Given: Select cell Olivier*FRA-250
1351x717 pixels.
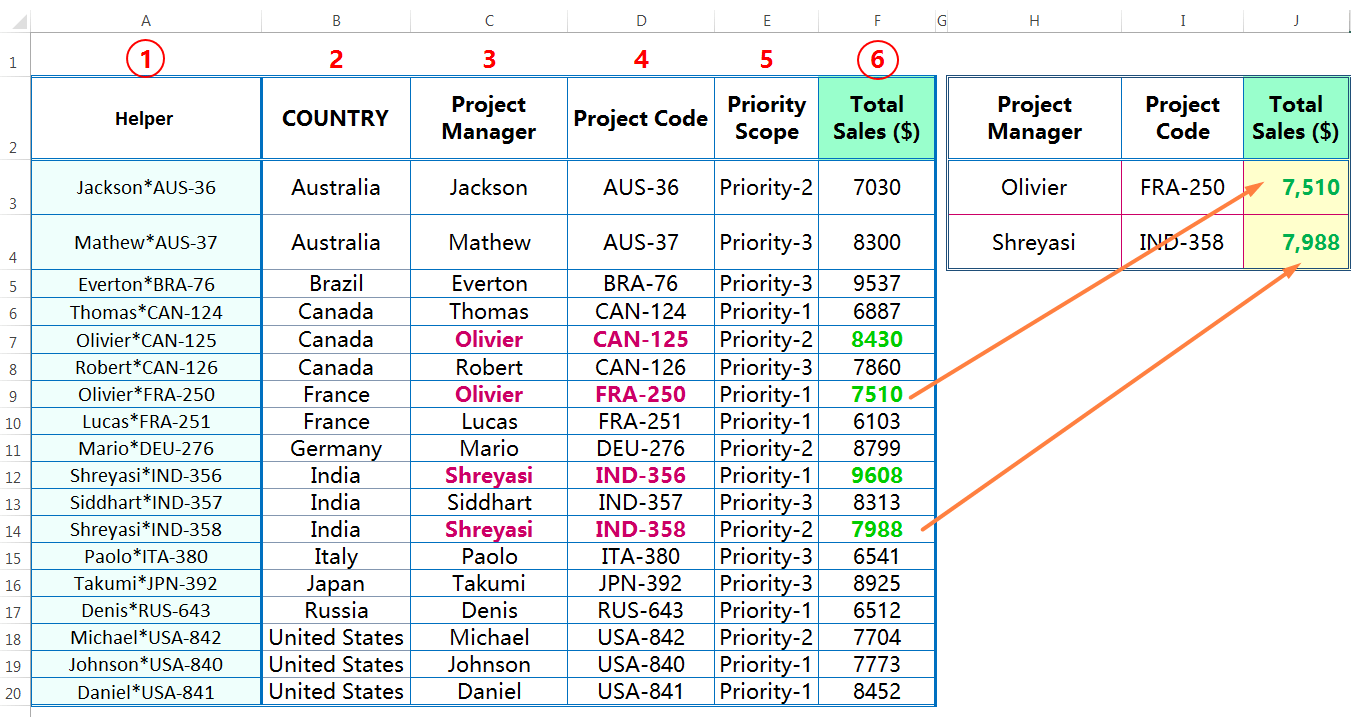Looking at the screenshot, I should [146, 394].
